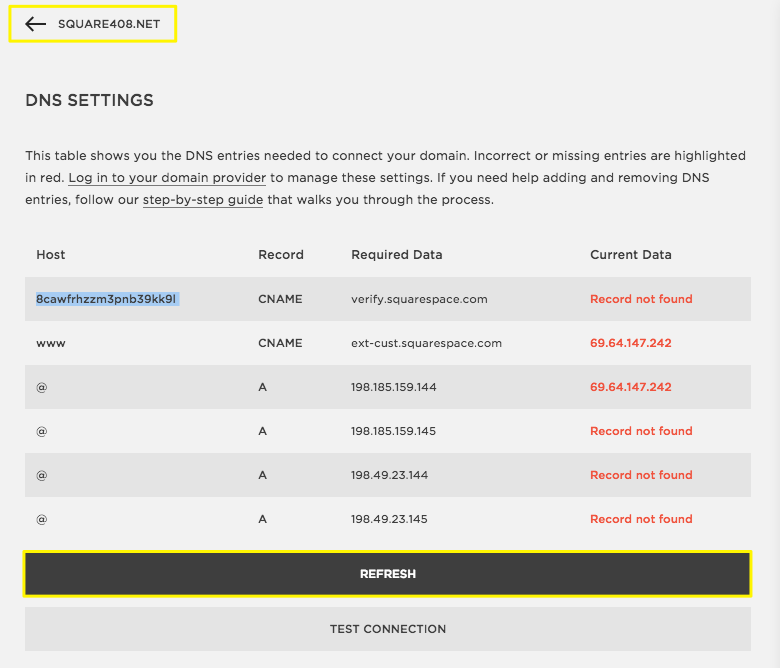Click the www host cell

(x=51, y=343)
